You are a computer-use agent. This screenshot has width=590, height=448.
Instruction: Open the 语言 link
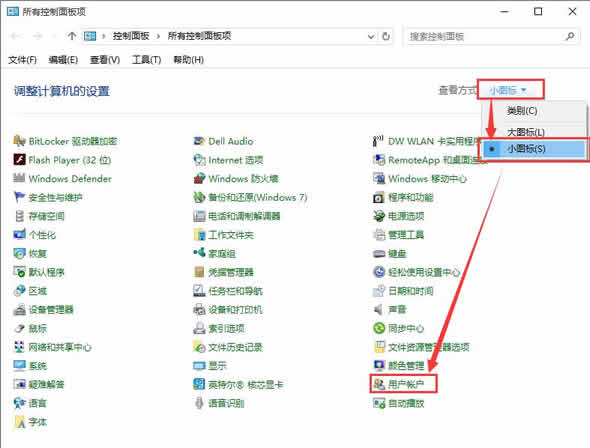pos(37,403)
